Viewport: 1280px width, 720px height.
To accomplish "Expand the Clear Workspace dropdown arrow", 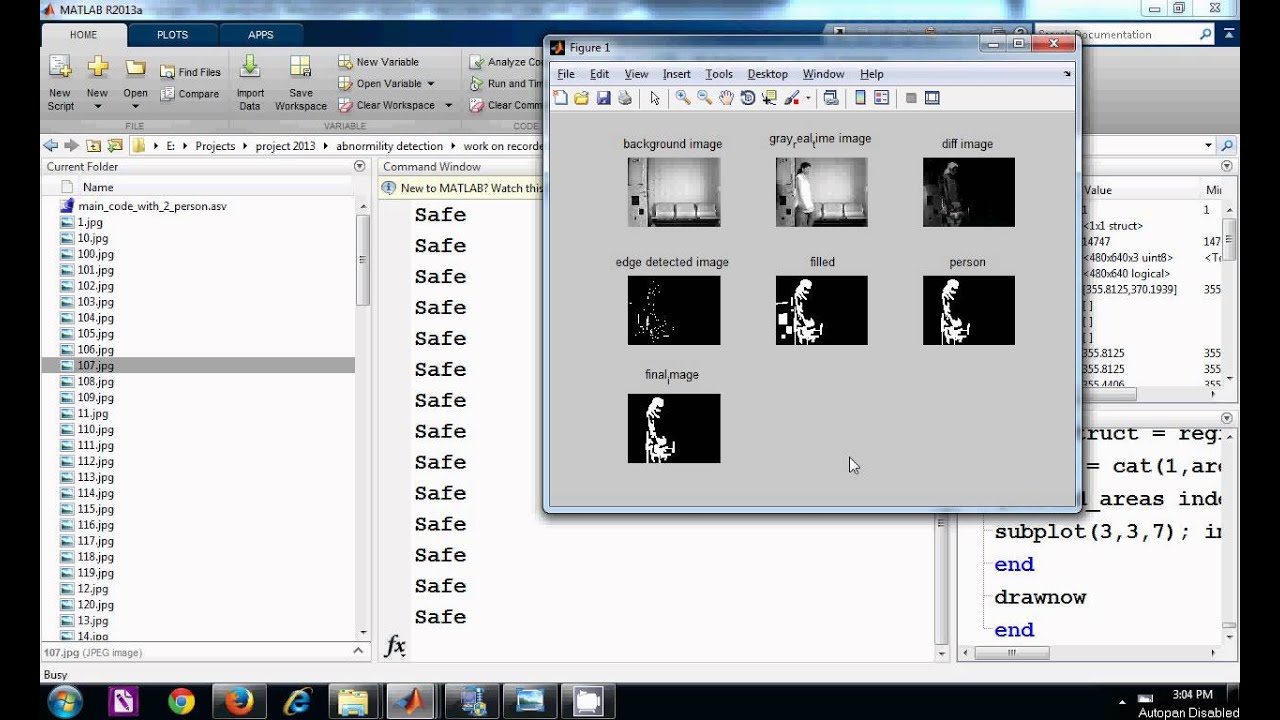I will 448,105.
